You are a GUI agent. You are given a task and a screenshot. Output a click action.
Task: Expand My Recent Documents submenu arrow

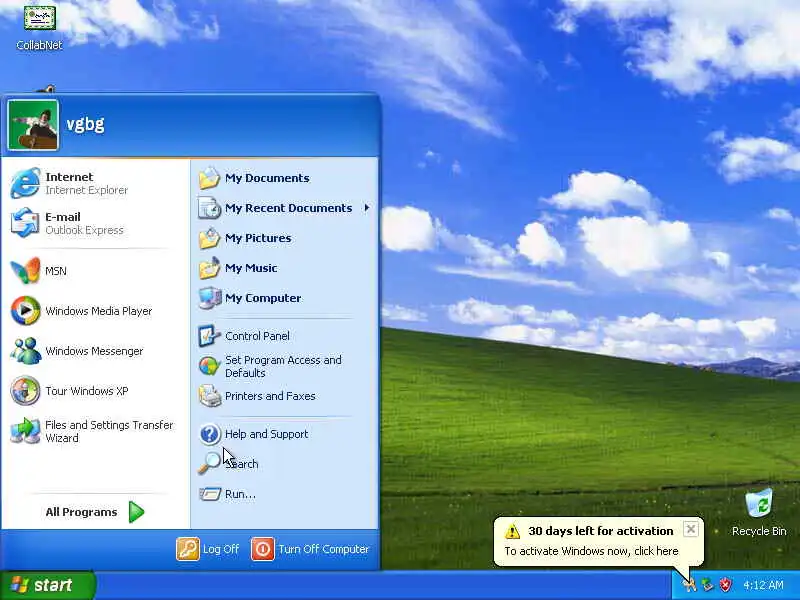[x=366, y=208]
